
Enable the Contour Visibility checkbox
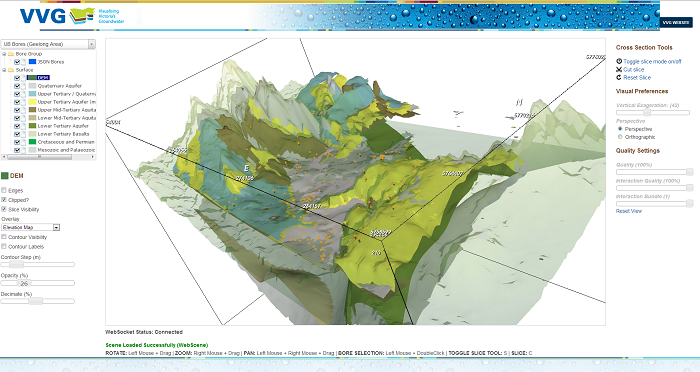point(4,237)
